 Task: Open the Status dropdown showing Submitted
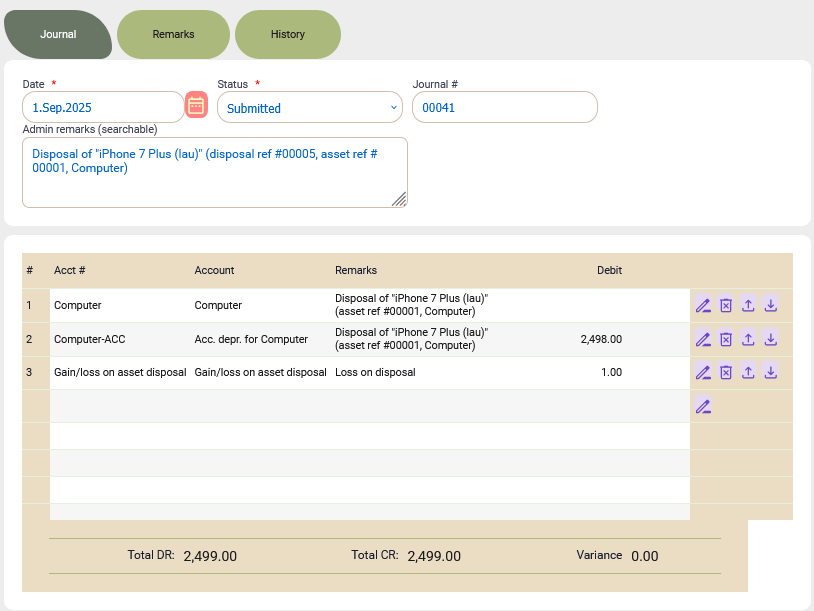click(309, 108)
